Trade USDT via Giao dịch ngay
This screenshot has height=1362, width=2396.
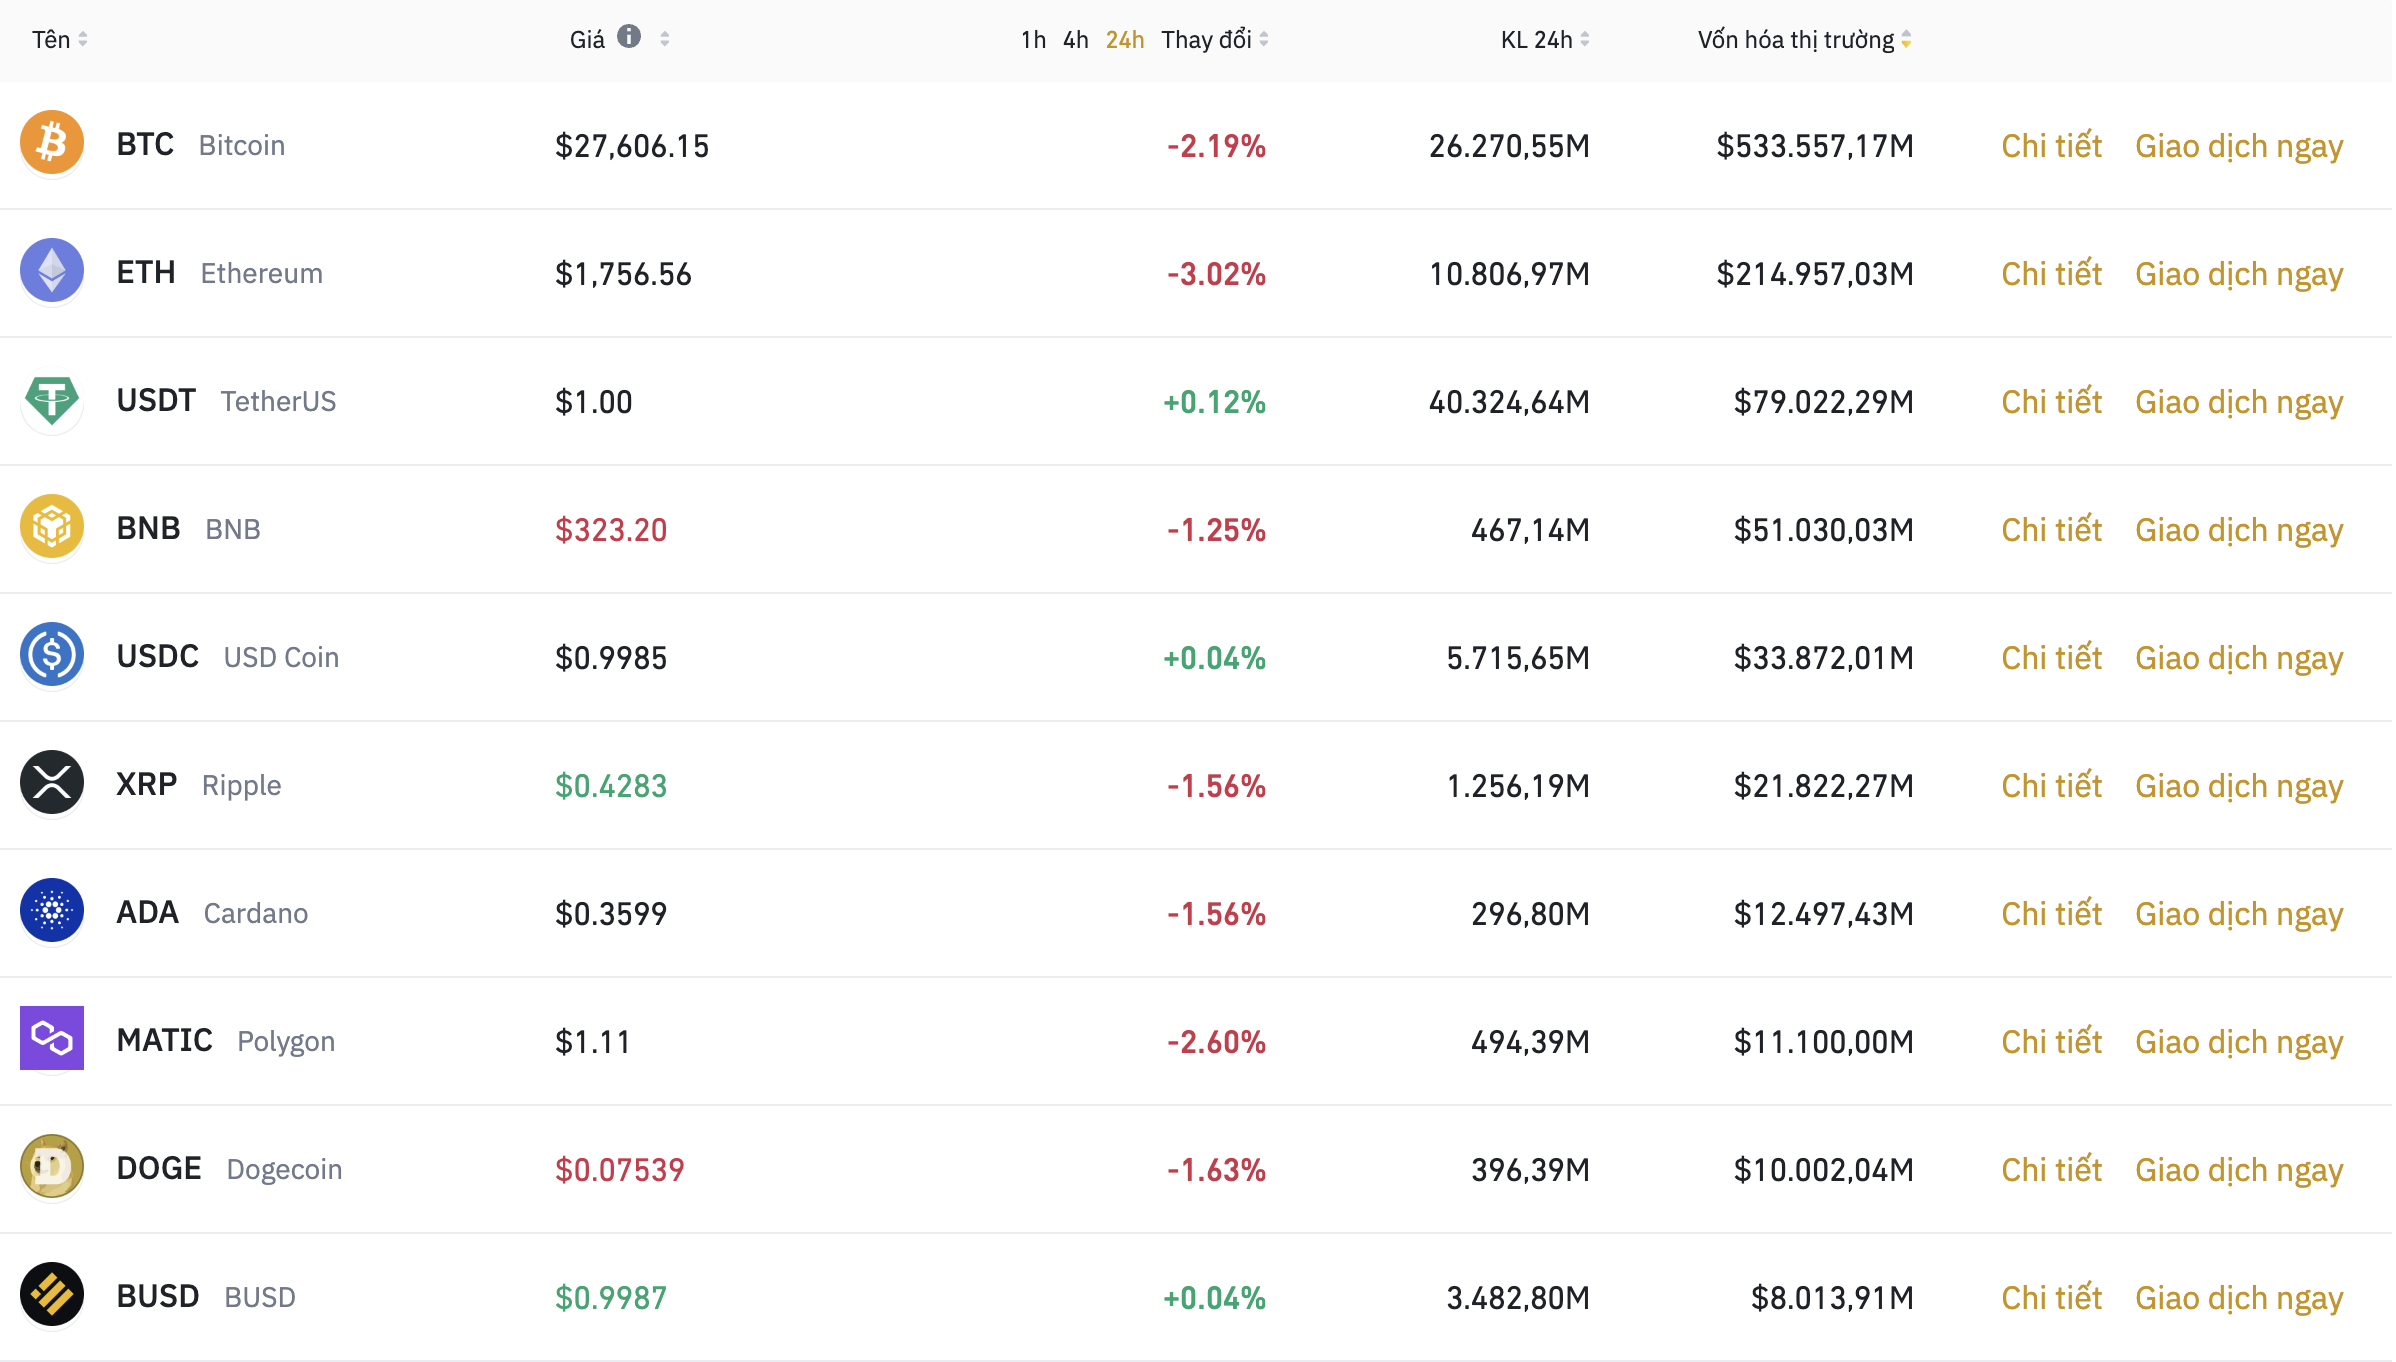point(2239,404)
